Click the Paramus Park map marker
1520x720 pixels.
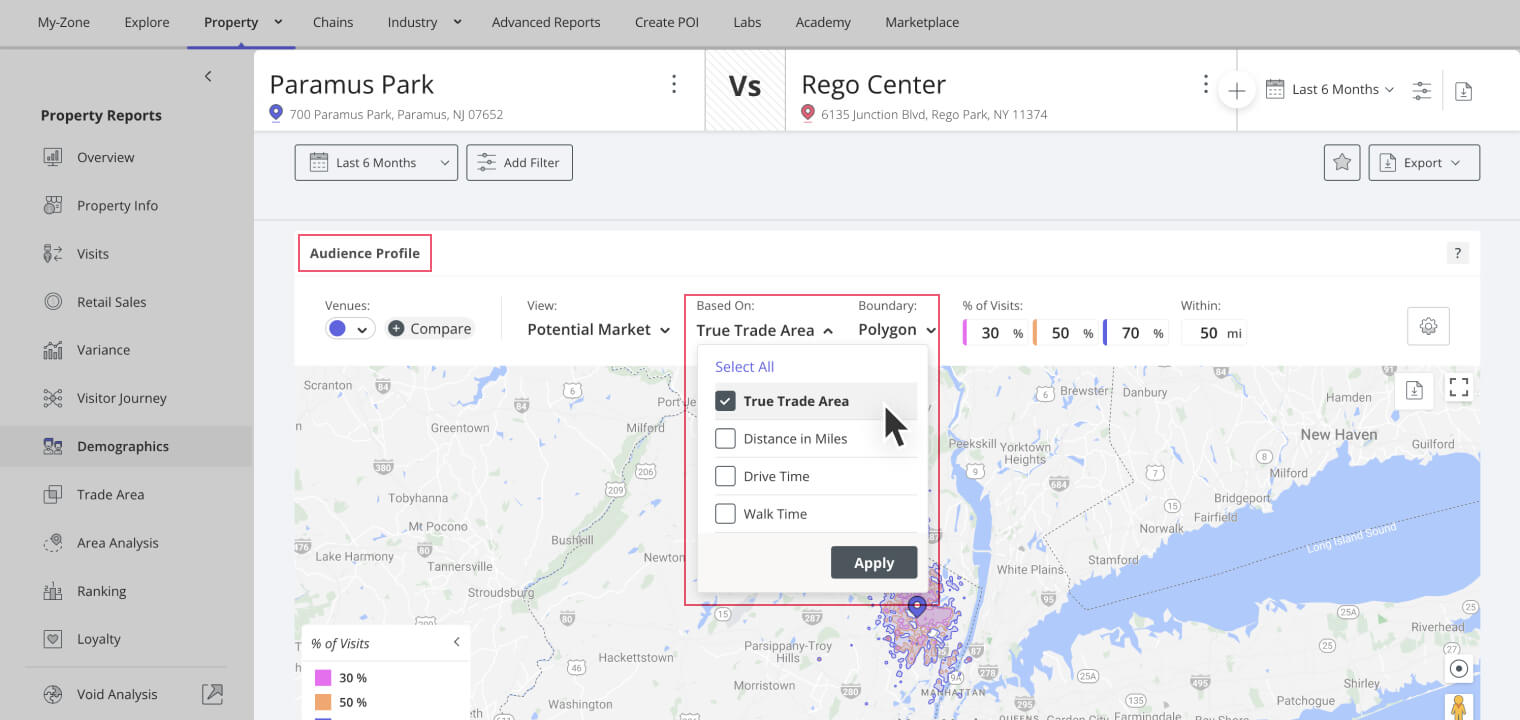[x=916, y=606]
